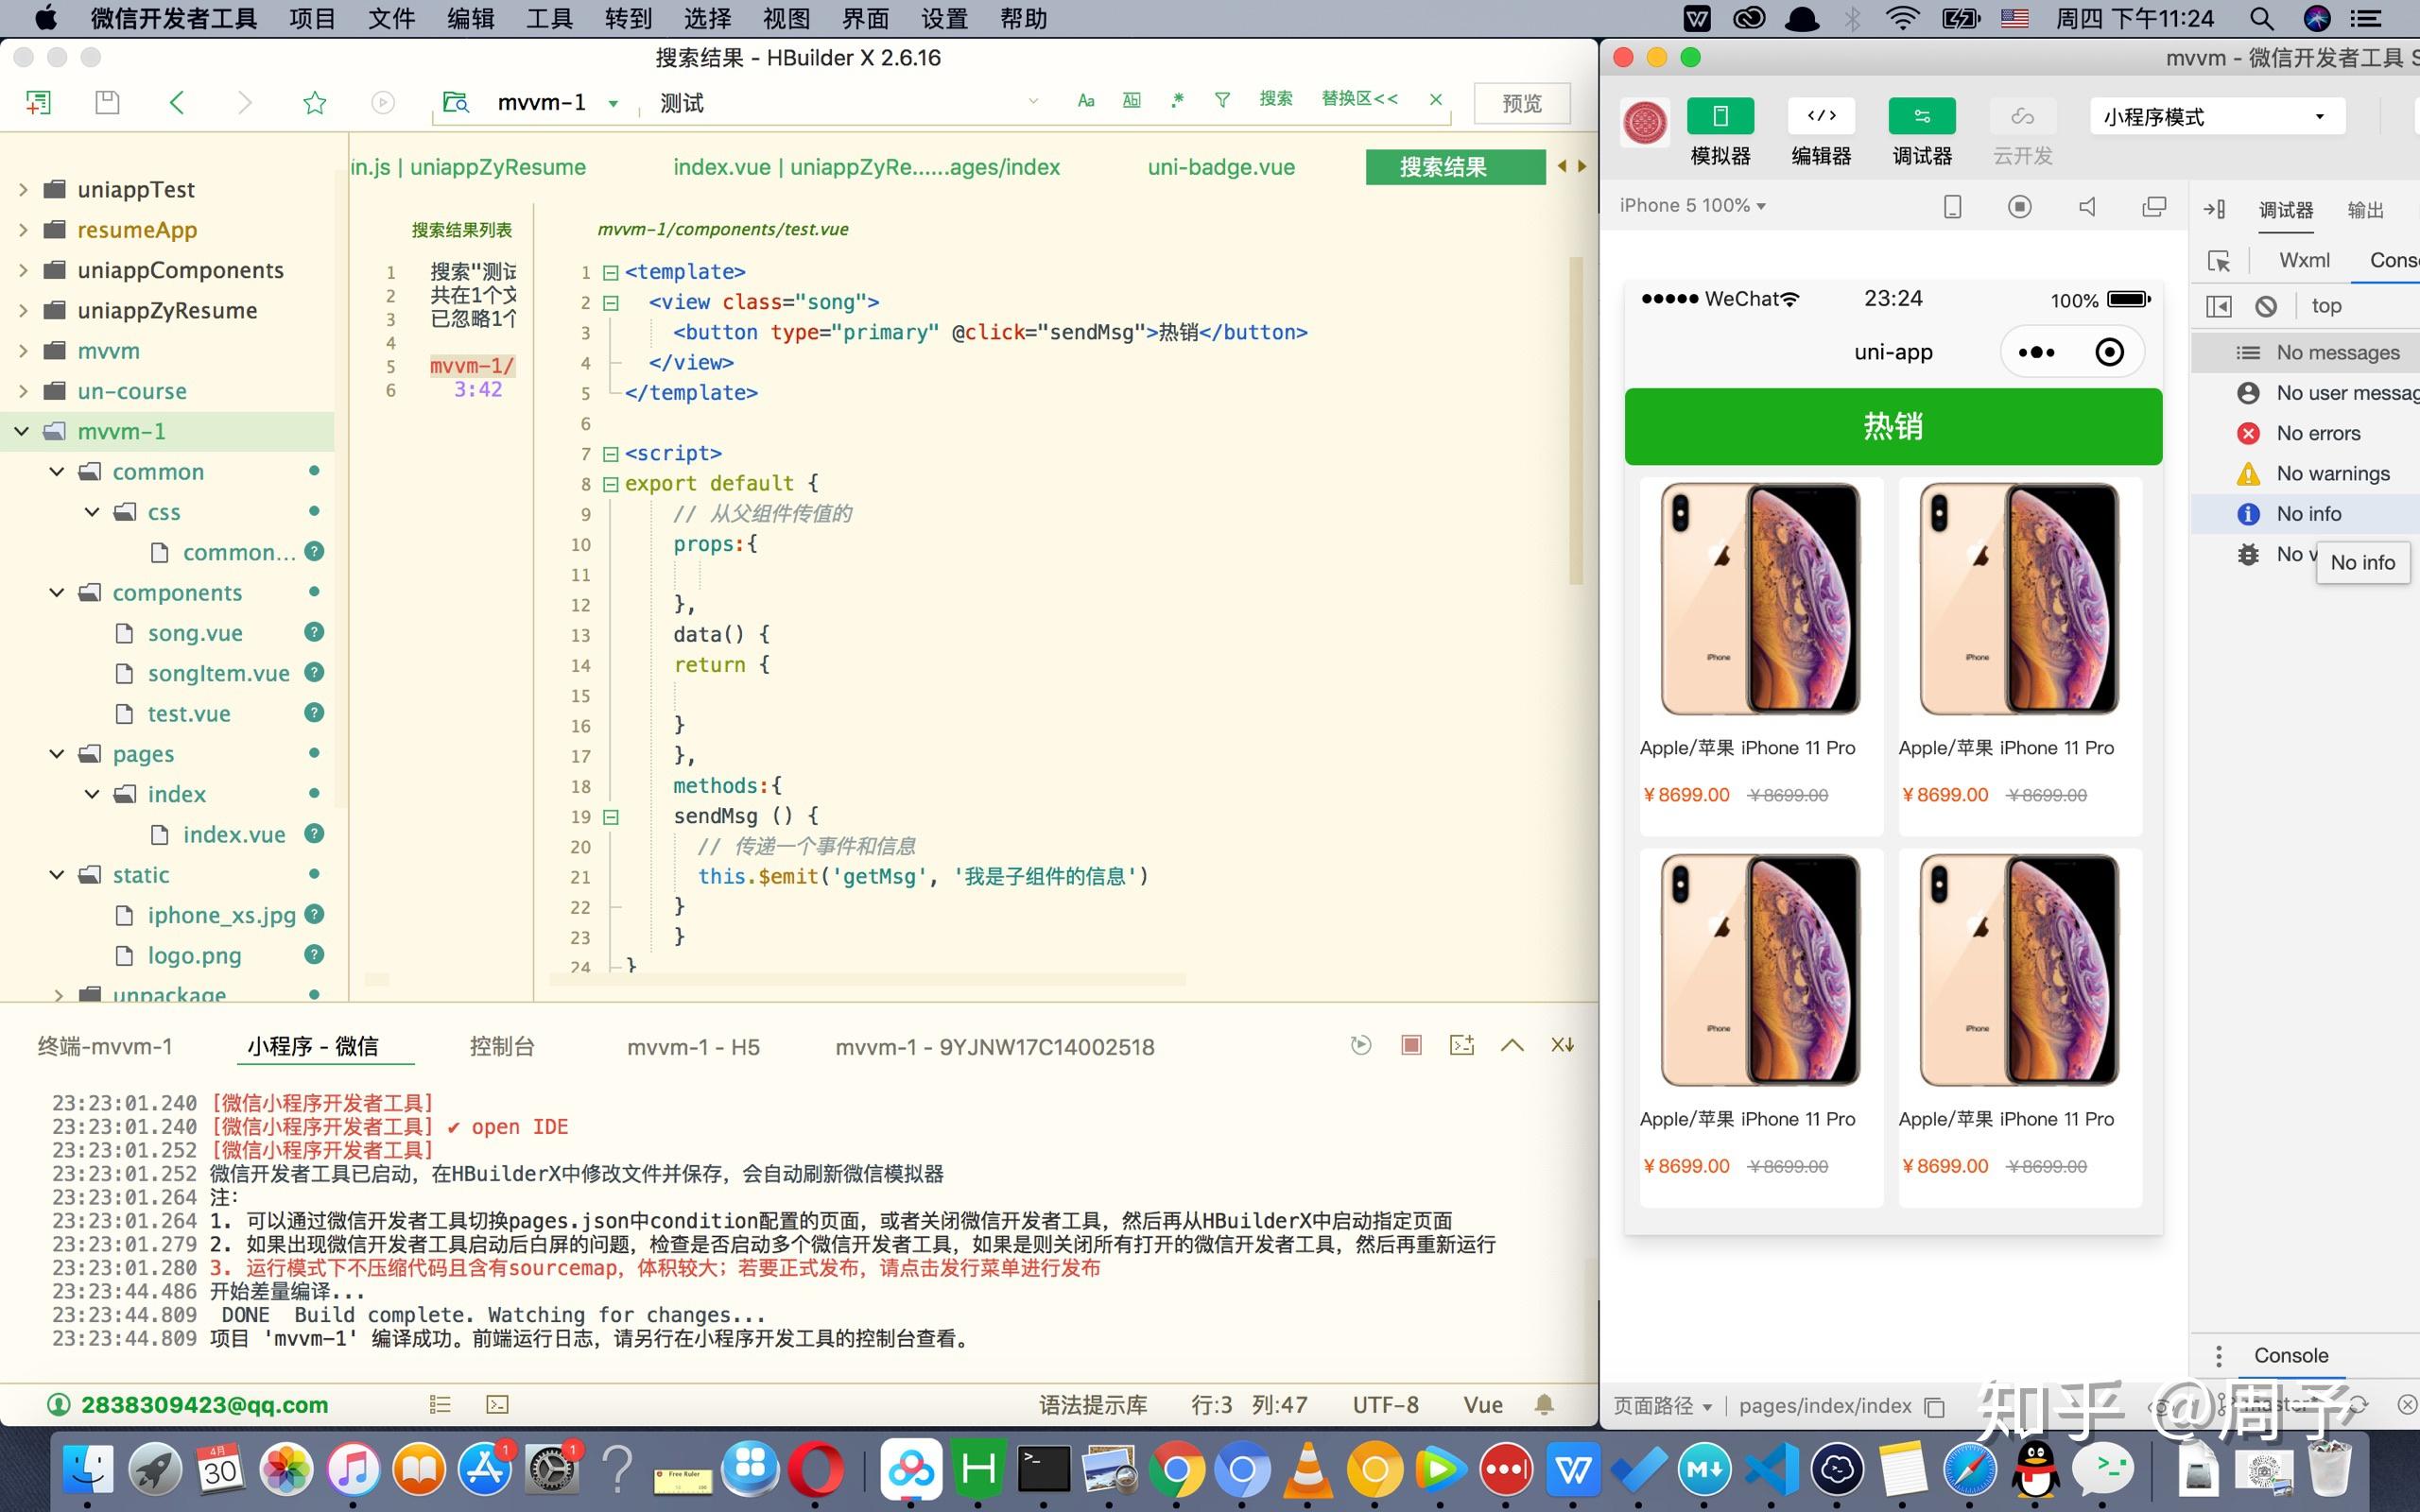Fold the script block at line 7
2420x1512 pixels.
point(610,454)
